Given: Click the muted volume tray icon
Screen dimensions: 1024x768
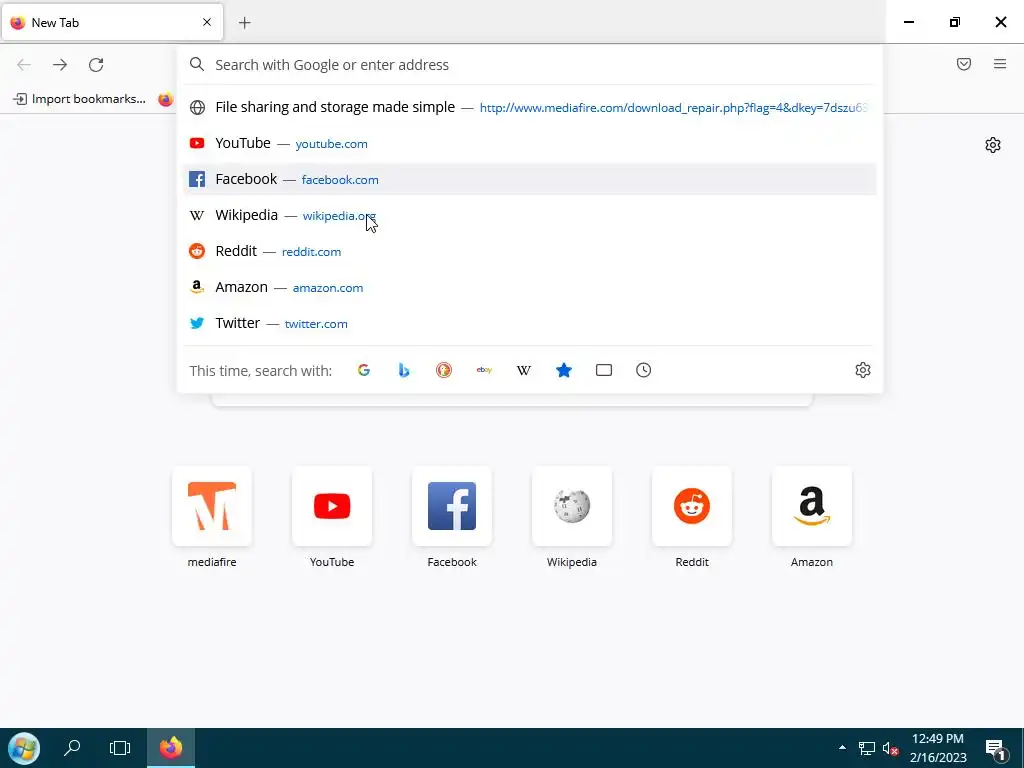Looking at the screenshot, I should tap(890, 748).
